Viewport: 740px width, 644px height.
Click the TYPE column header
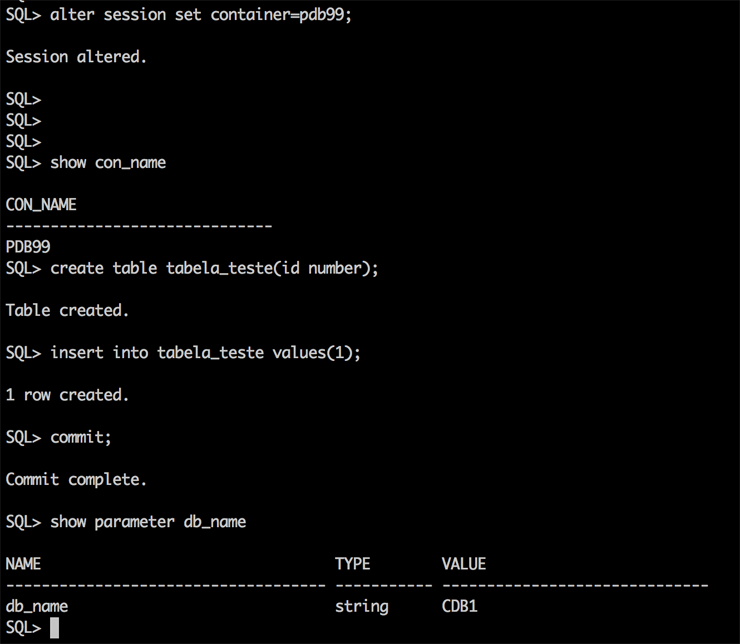[352, 564]
